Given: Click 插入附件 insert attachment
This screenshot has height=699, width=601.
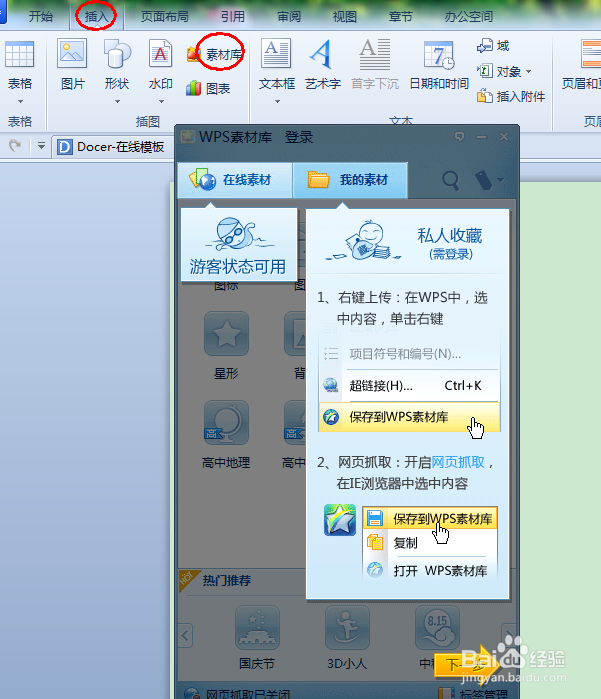Looking at the screenshot, I should [511, 96].
